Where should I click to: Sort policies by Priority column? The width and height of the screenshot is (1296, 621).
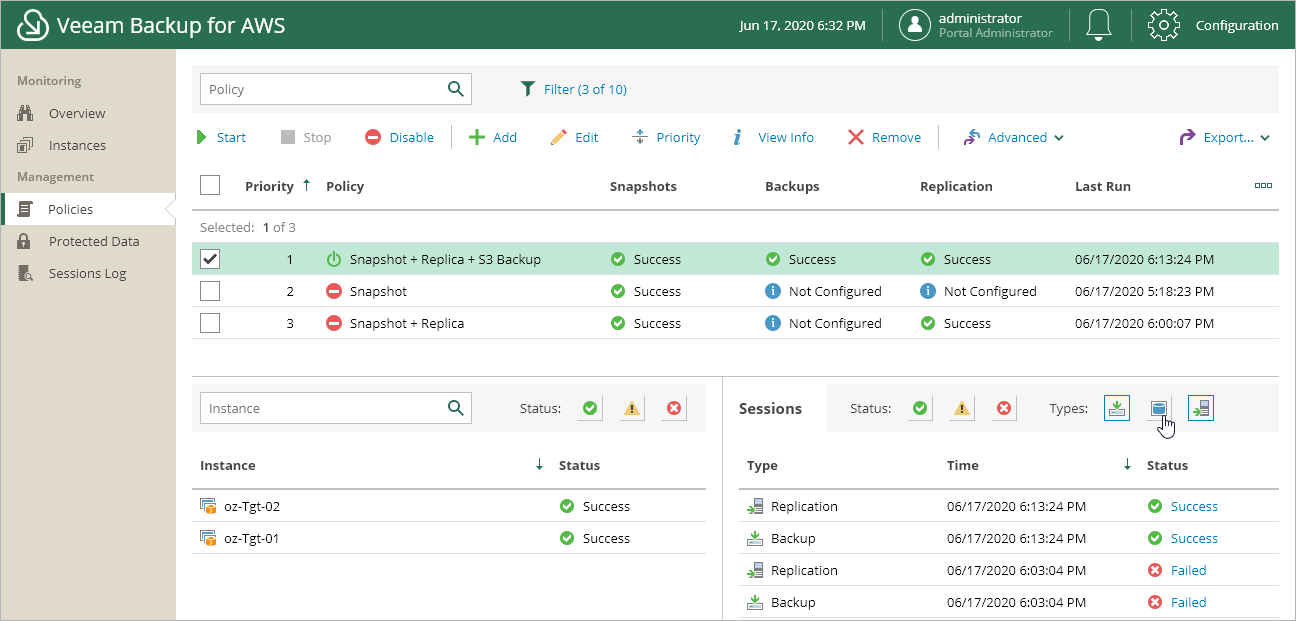click(278, 186)
